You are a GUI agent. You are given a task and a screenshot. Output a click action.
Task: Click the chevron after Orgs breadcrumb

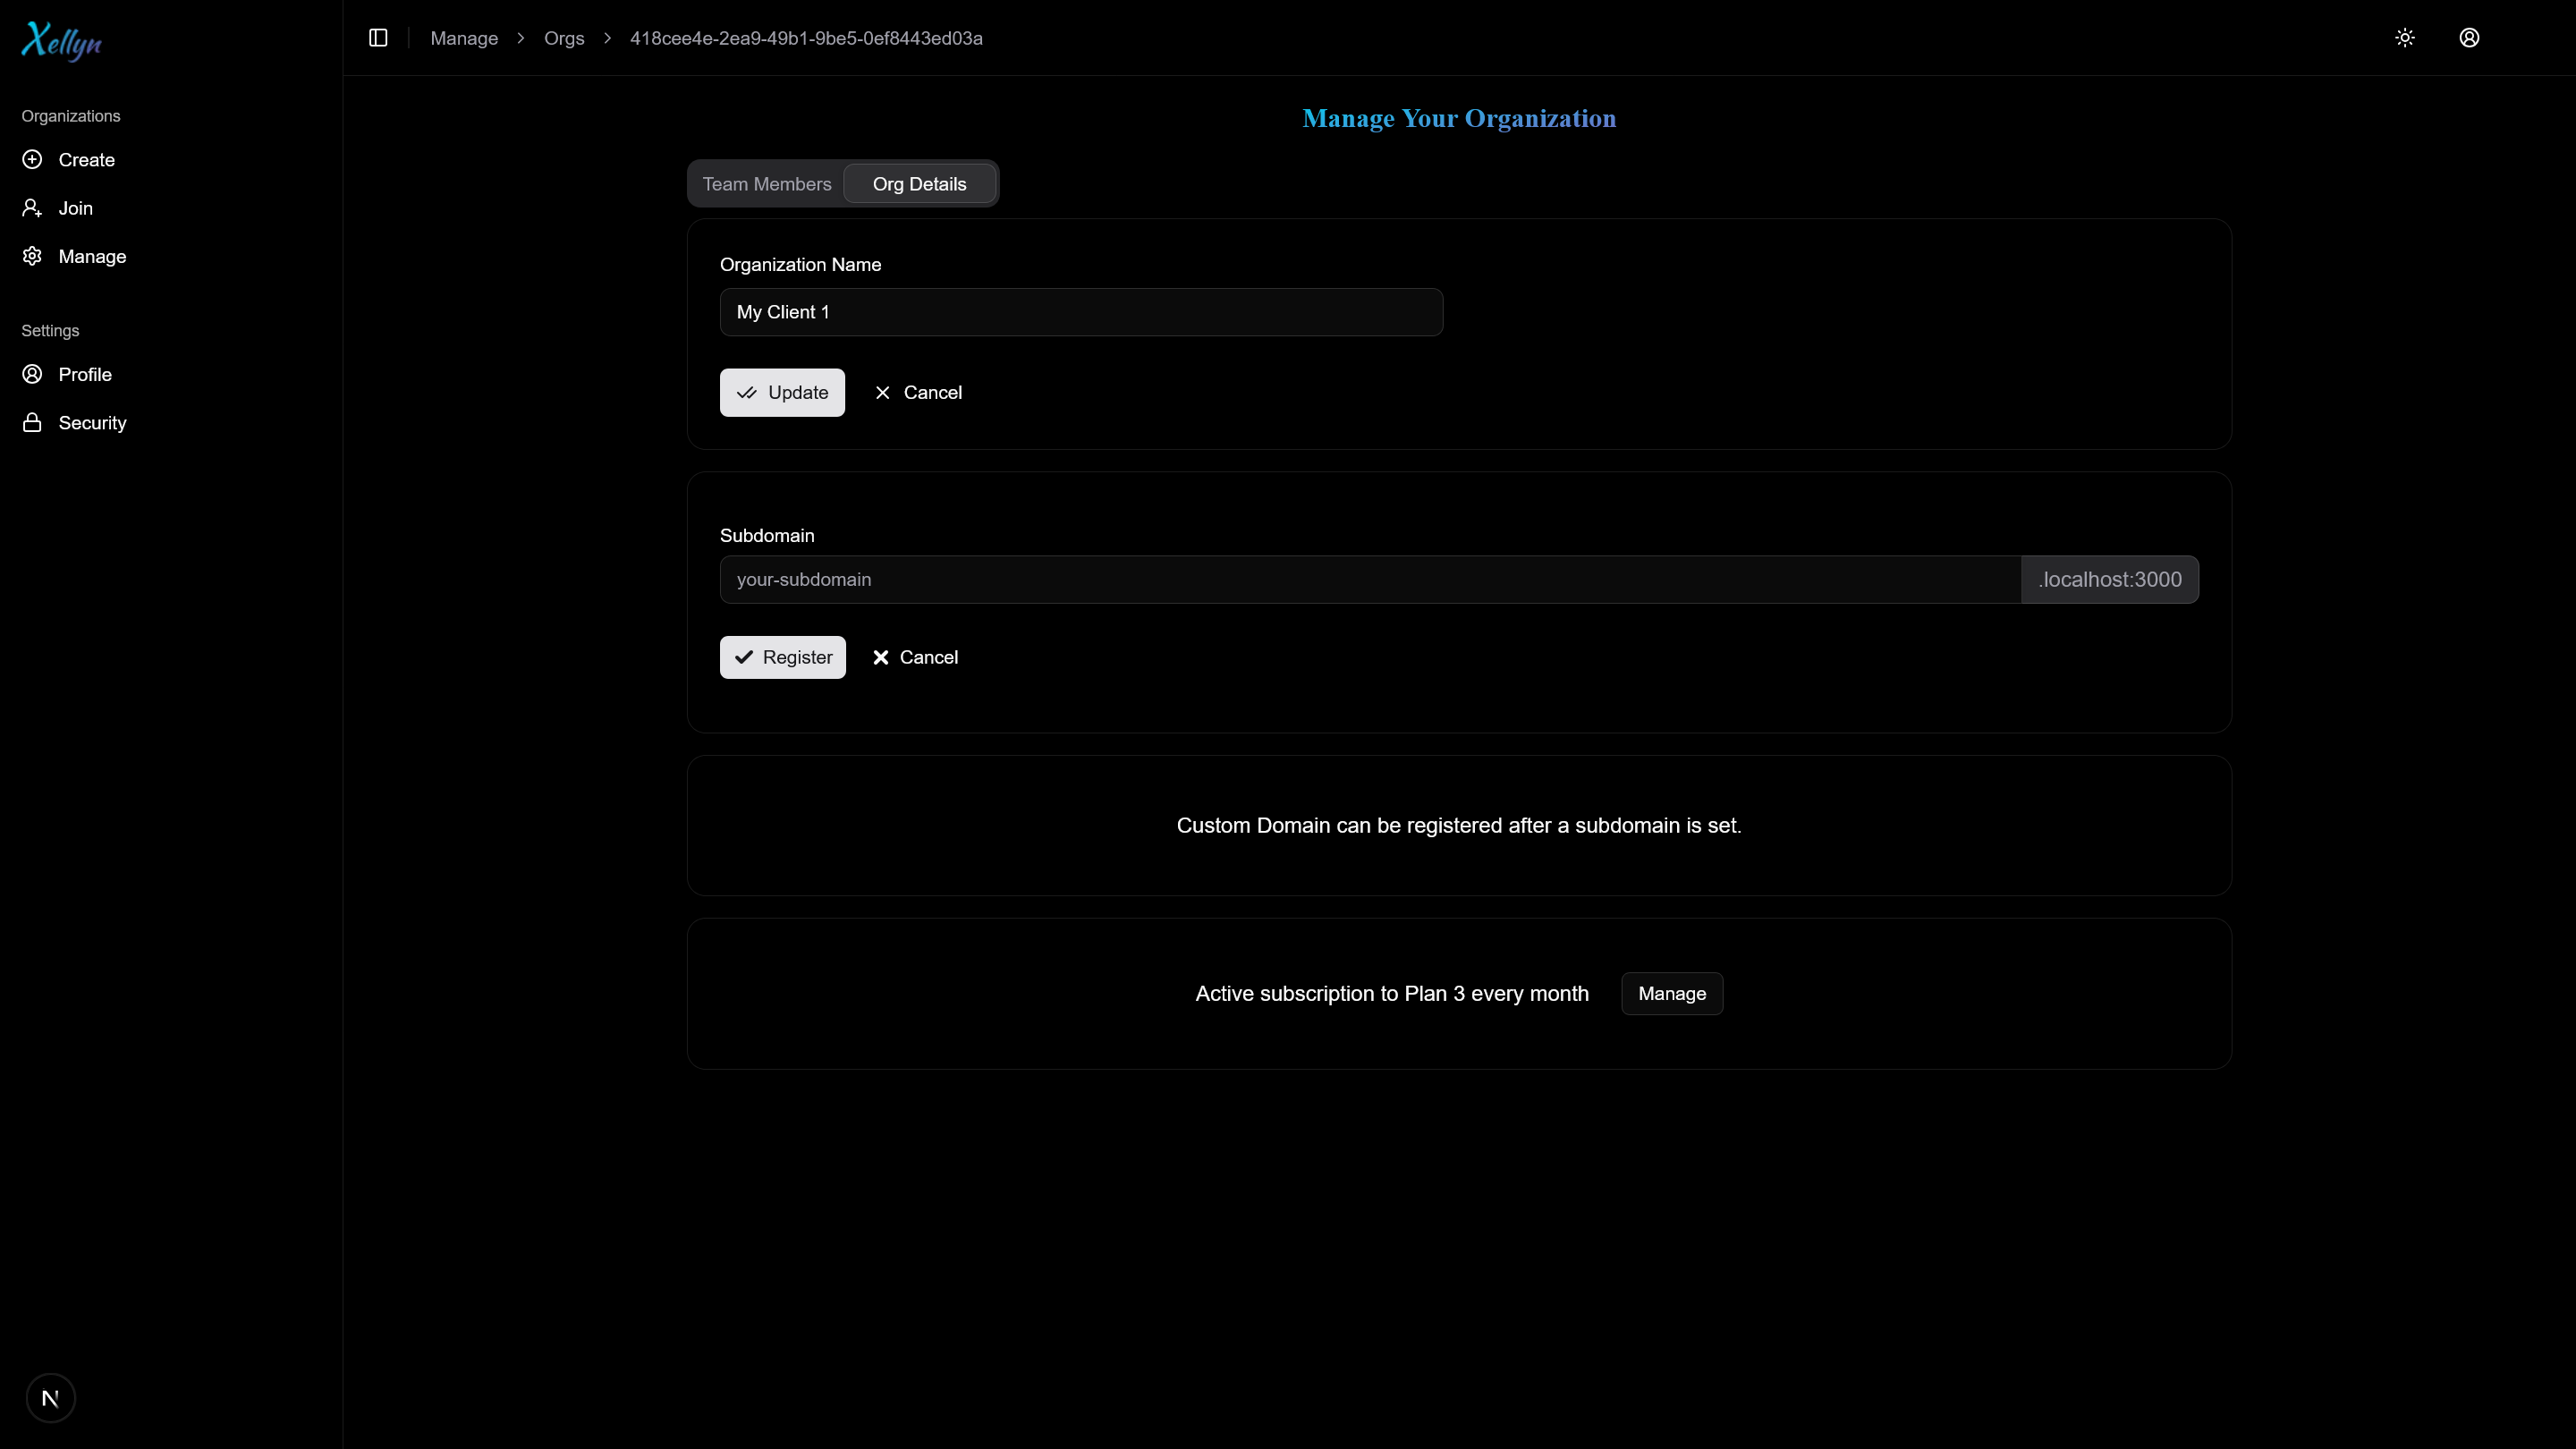click(x=607, y=38)
